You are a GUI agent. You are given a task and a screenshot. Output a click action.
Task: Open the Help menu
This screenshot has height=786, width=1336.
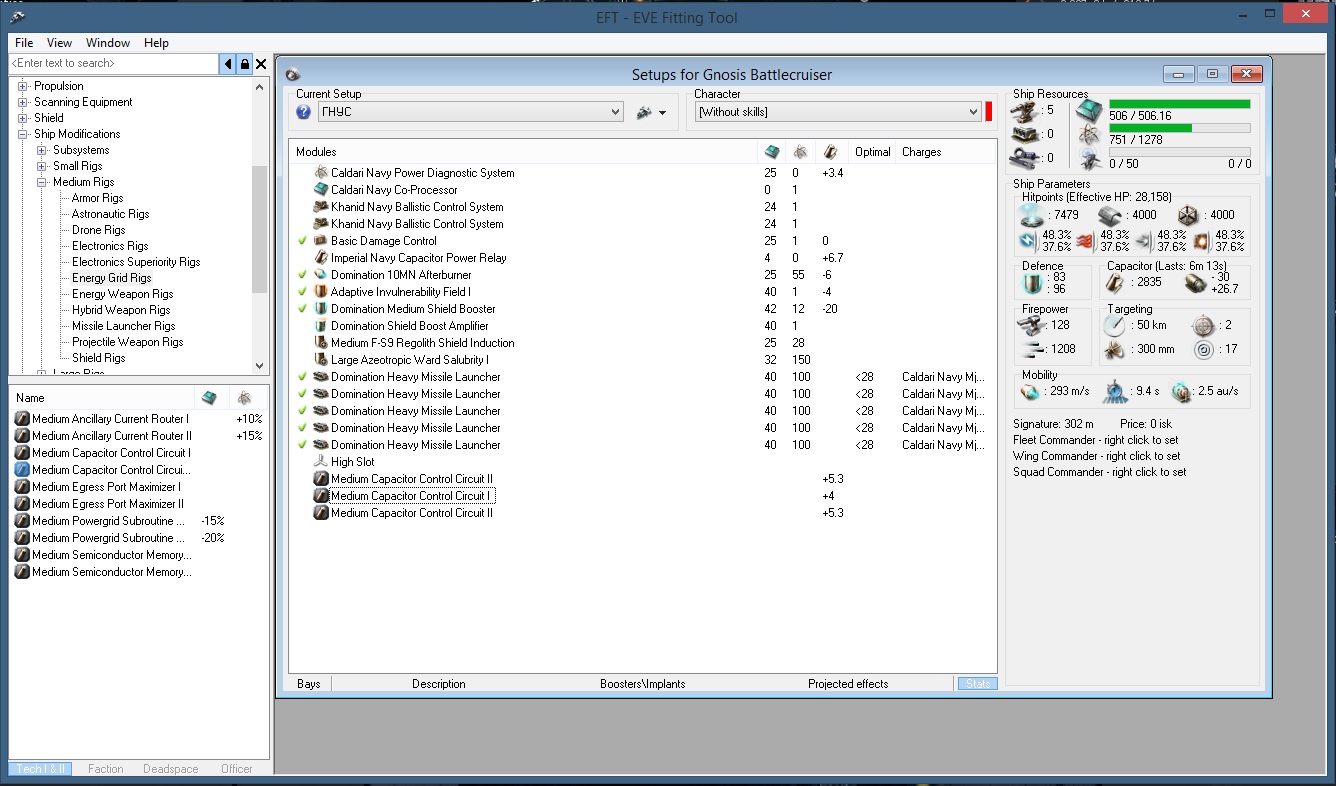pyautogui.click(x=156, y=43)
